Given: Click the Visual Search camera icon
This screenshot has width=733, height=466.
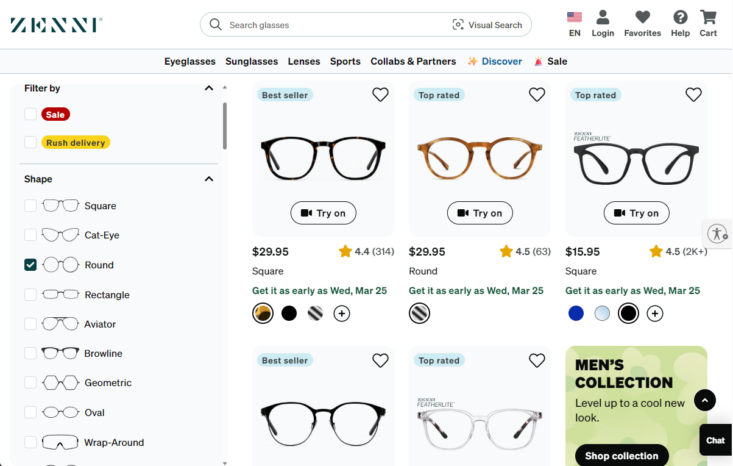Looking at the screenshot, I should pos(458,25).
